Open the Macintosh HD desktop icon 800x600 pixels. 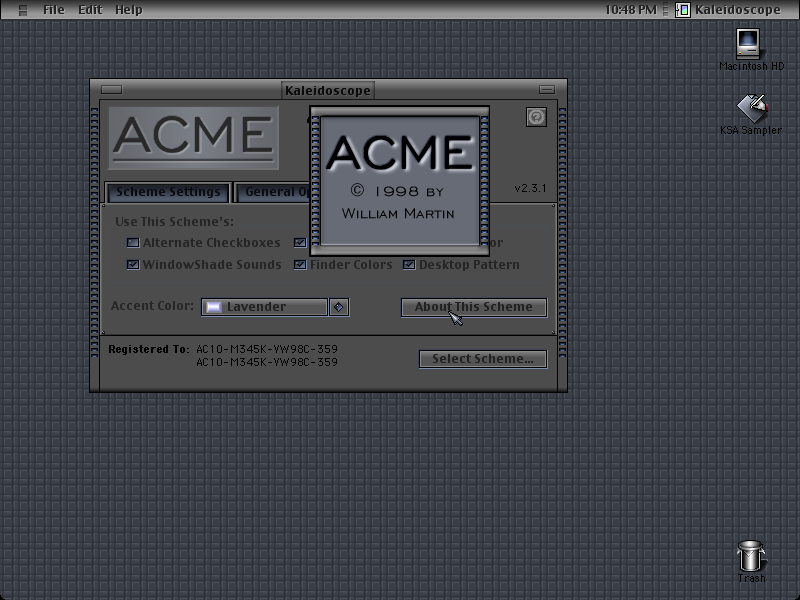click(748, 44)
